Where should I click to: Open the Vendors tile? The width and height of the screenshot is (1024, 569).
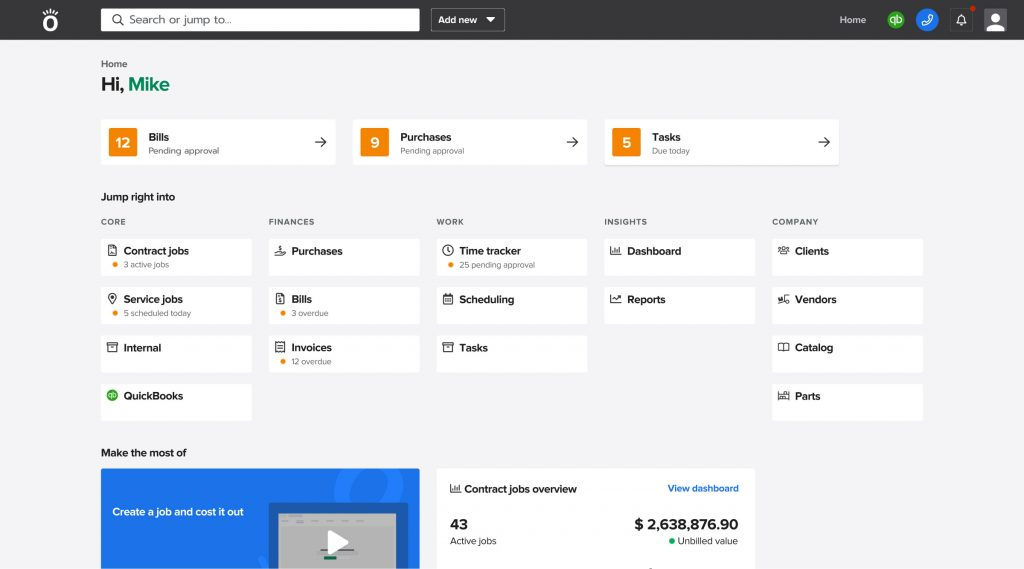(847, 305)
